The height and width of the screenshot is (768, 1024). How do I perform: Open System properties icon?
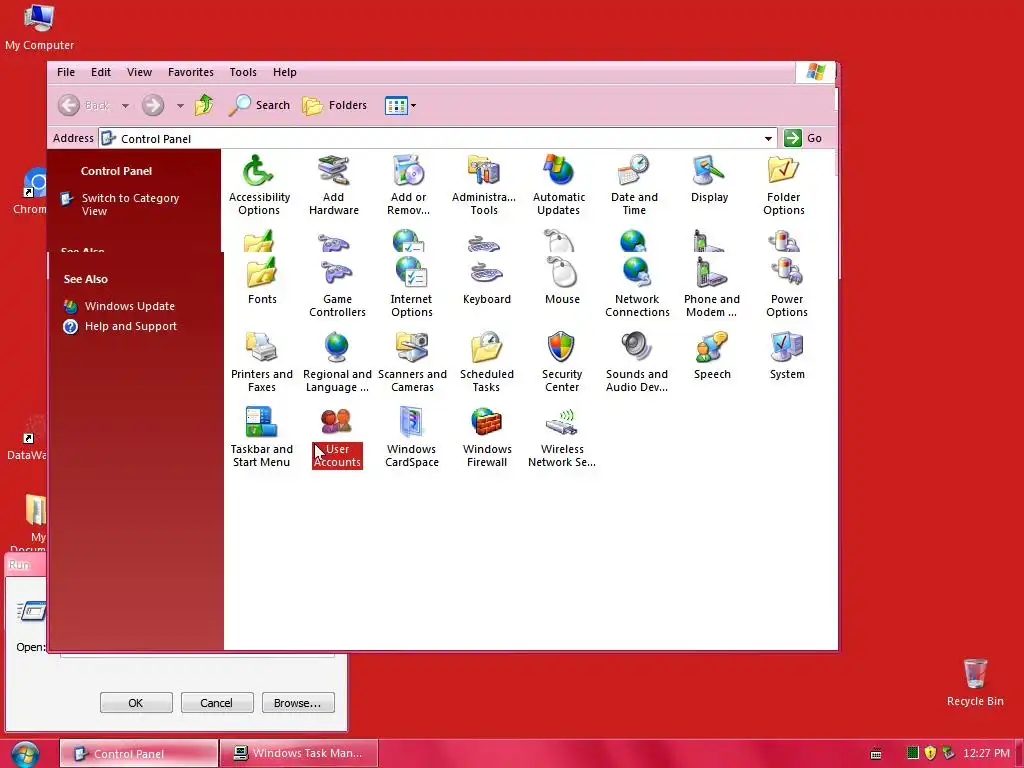pyautogui.click(x=787, y=356)
